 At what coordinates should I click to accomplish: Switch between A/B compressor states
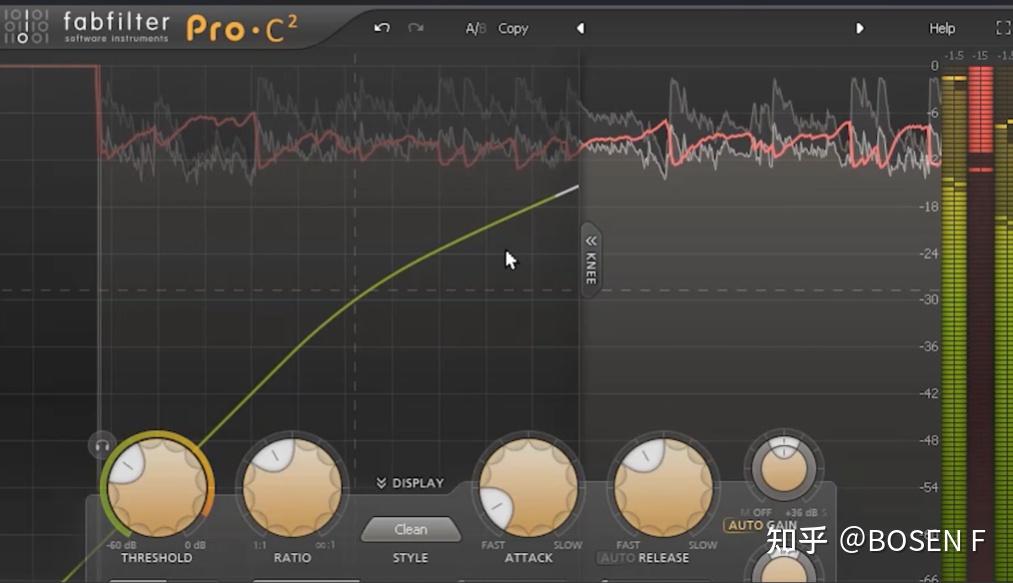coord(474,28)
